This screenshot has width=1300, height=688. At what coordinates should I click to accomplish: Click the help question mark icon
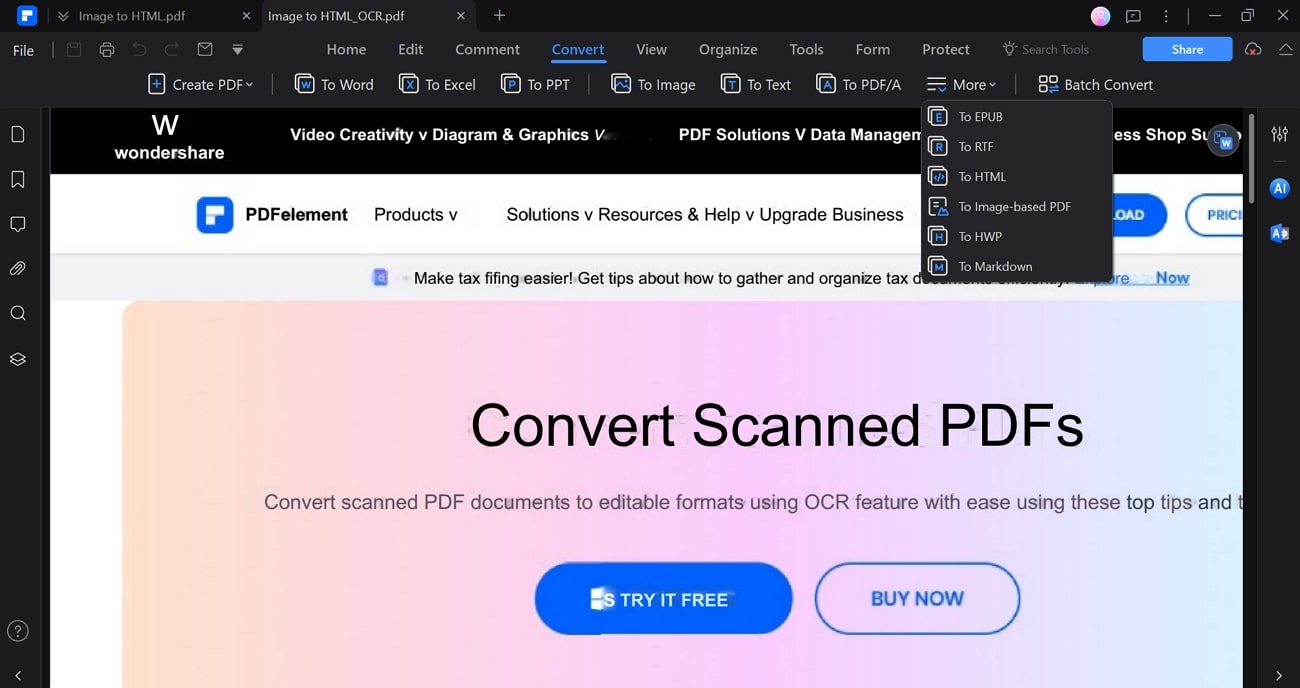[18, 631]
